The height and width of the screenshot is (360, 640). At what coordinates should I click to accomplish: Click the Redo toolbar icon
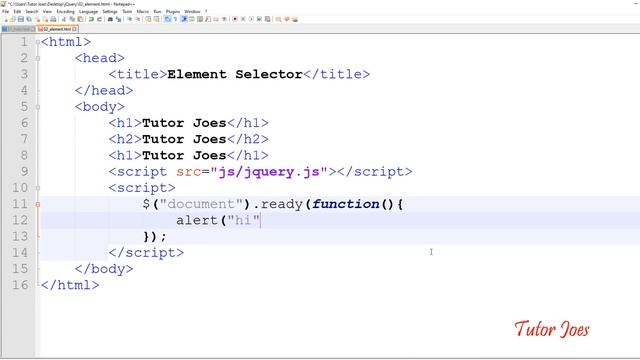[99, 19]
